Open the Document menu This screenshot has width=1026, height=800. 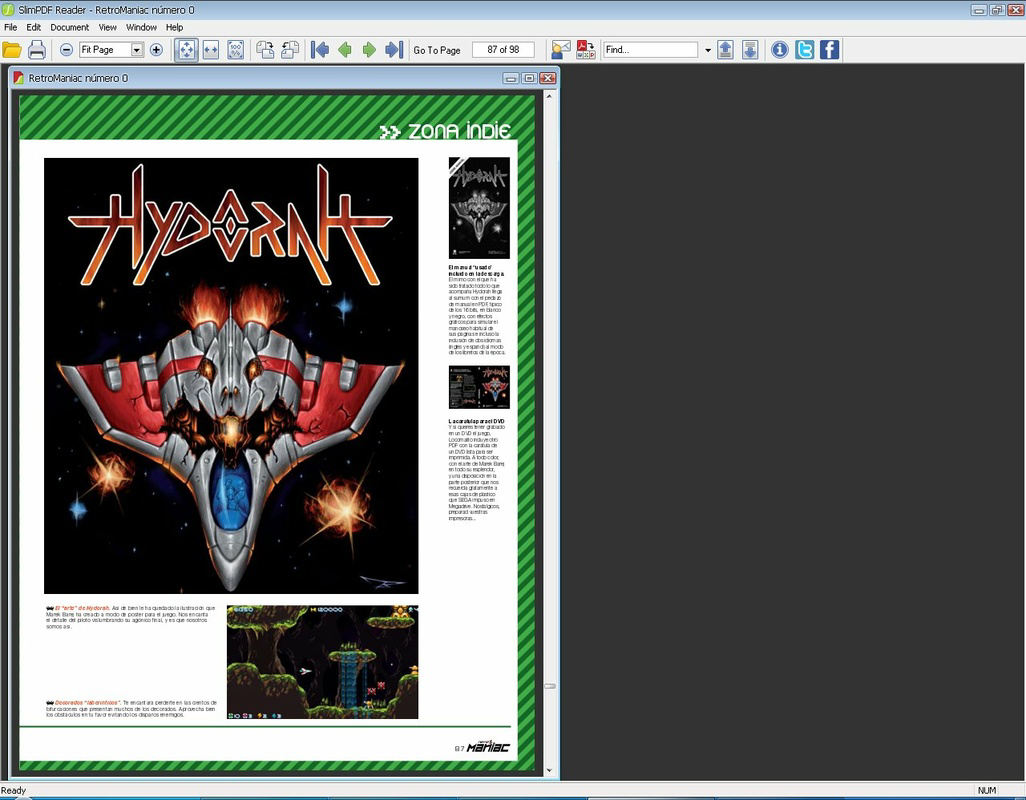point(69,27)
